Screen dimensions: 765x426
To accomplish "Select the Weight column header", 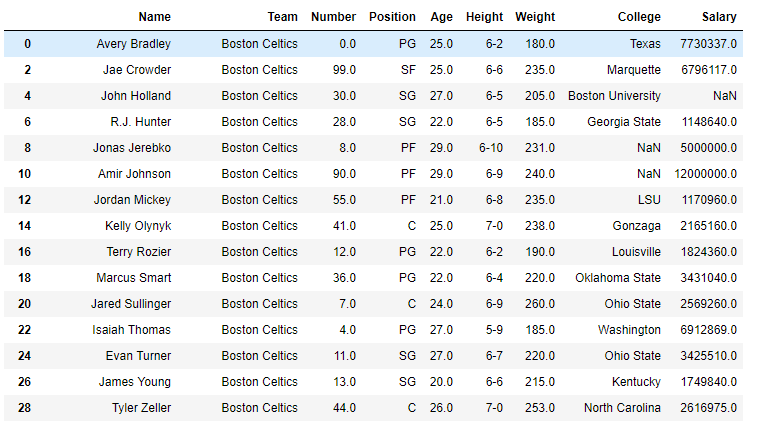I will [x=535, y=17].
